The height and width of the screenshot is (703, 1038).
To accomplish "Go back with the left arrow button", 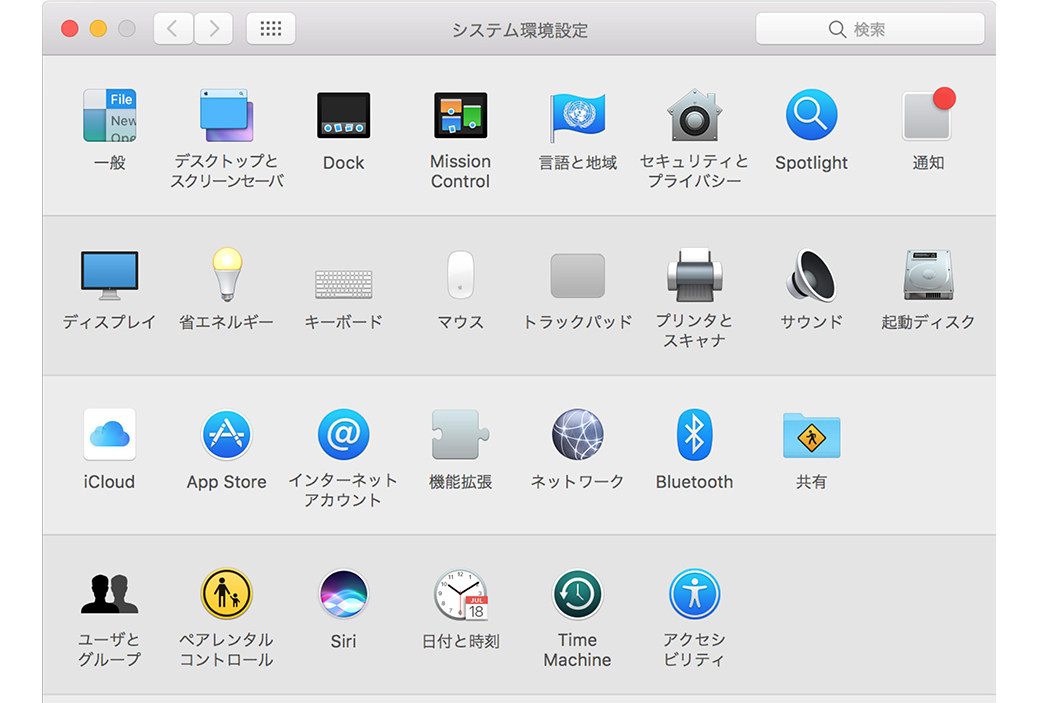I will point(173,28).
